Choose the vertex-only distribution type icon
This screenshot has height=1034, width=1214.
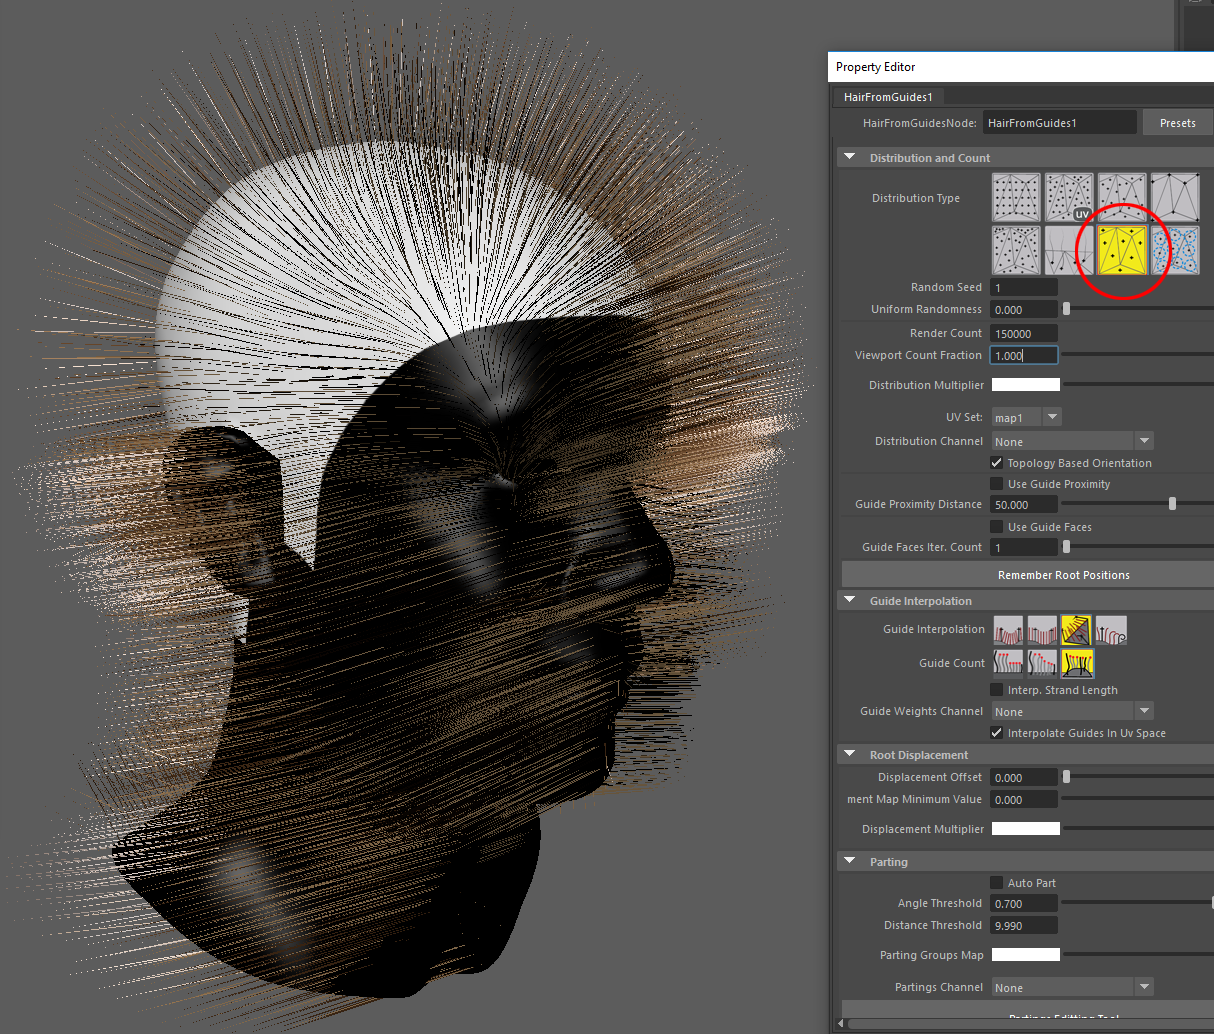(1174, 197)
